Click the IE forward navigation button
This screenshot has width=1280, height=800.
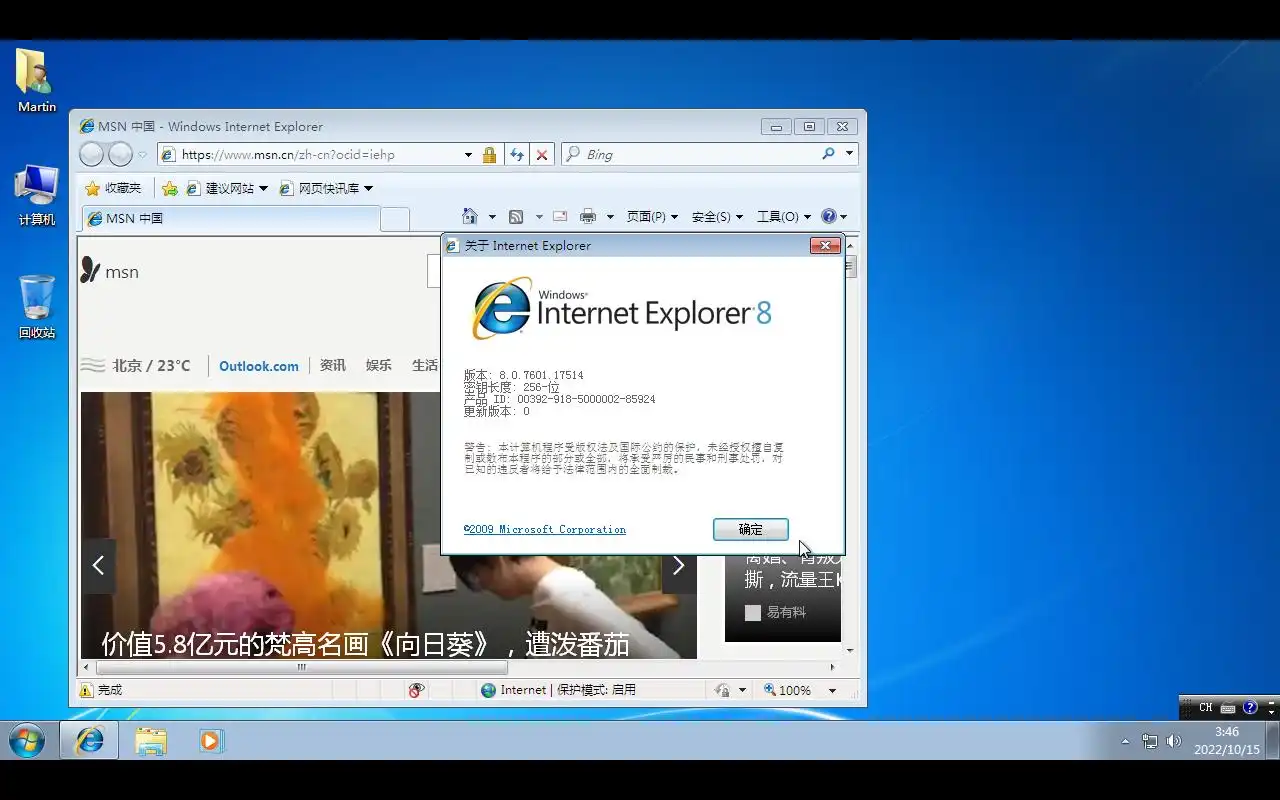(x=120, y=154)
